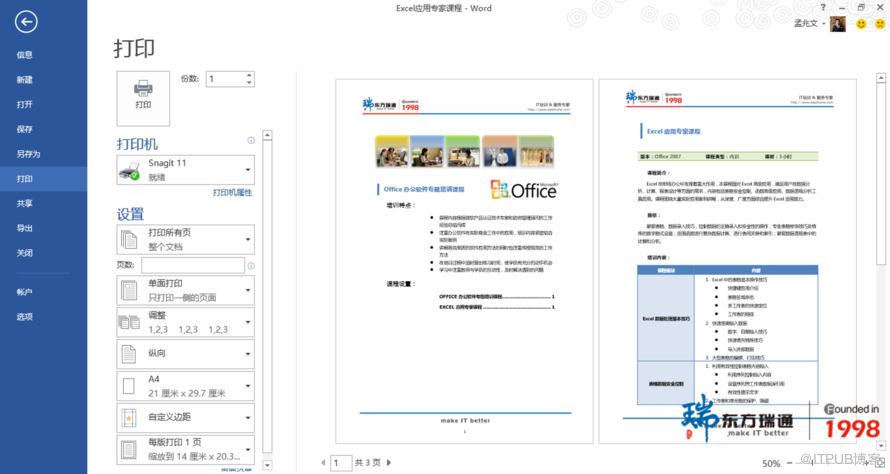This screenshot has width=890, height=474.
Task: Increase copies with the up spinner arrow
Action: (249, 75)
